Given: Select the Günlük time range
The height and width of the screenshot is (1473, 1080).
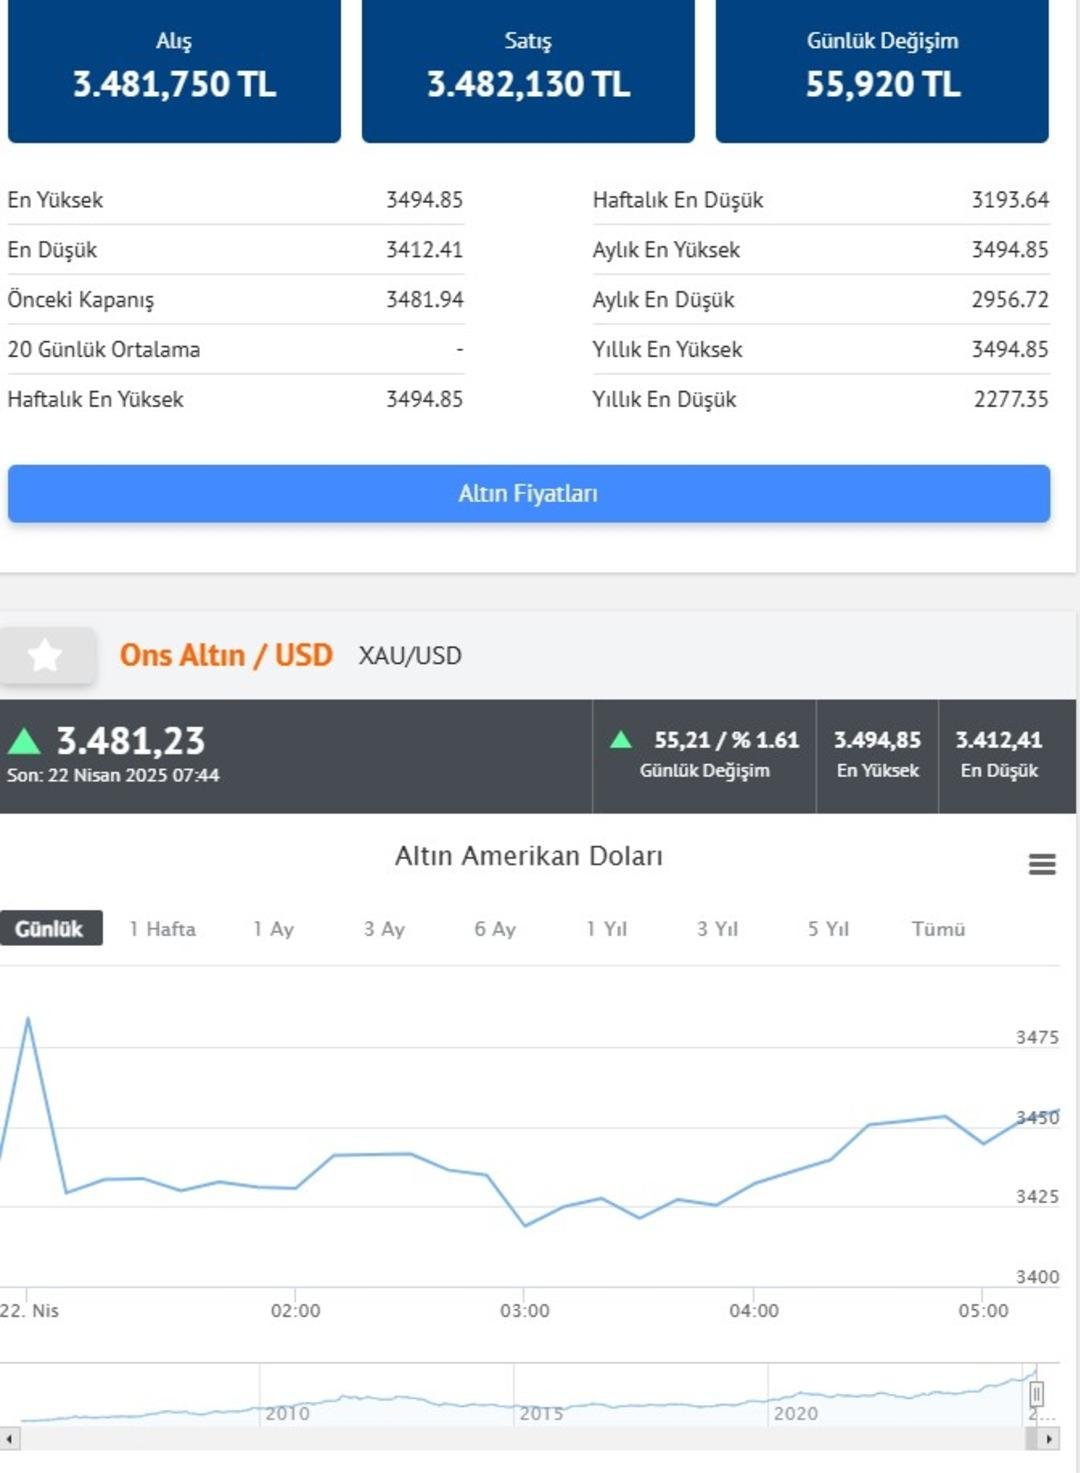Looking at the screenshot, I should tap(50, 928).
